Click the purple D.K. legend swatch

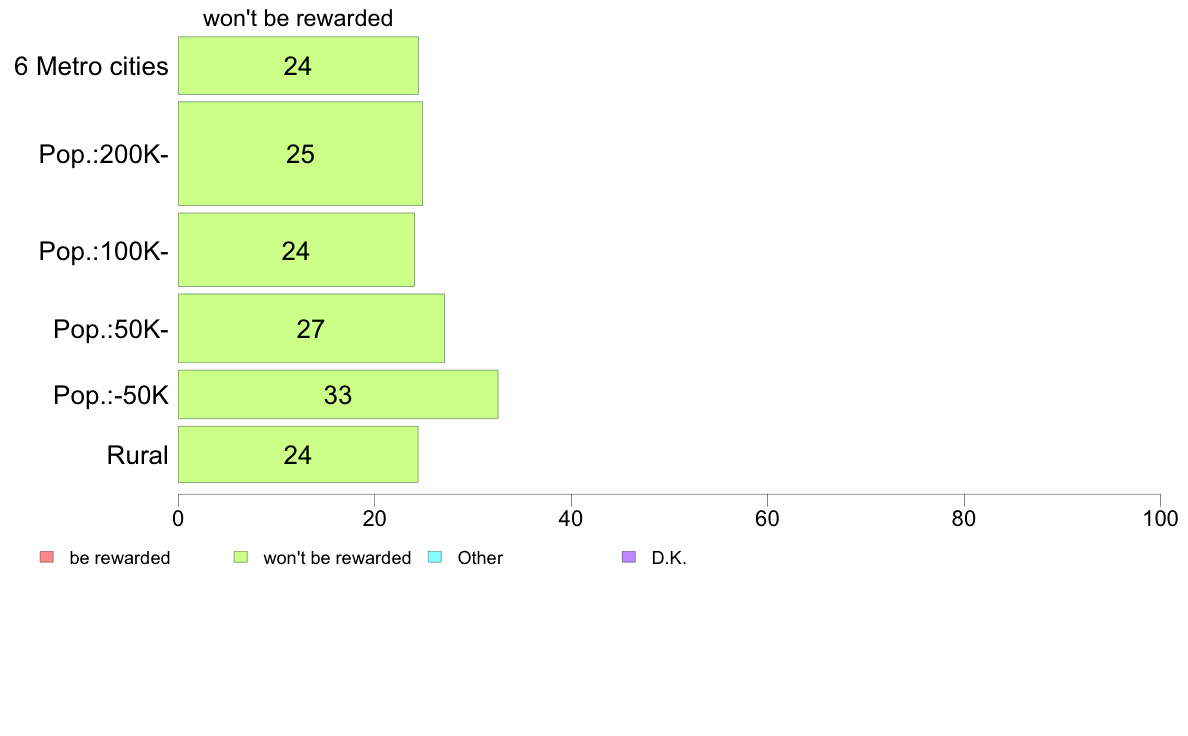[x=629, y=557]
